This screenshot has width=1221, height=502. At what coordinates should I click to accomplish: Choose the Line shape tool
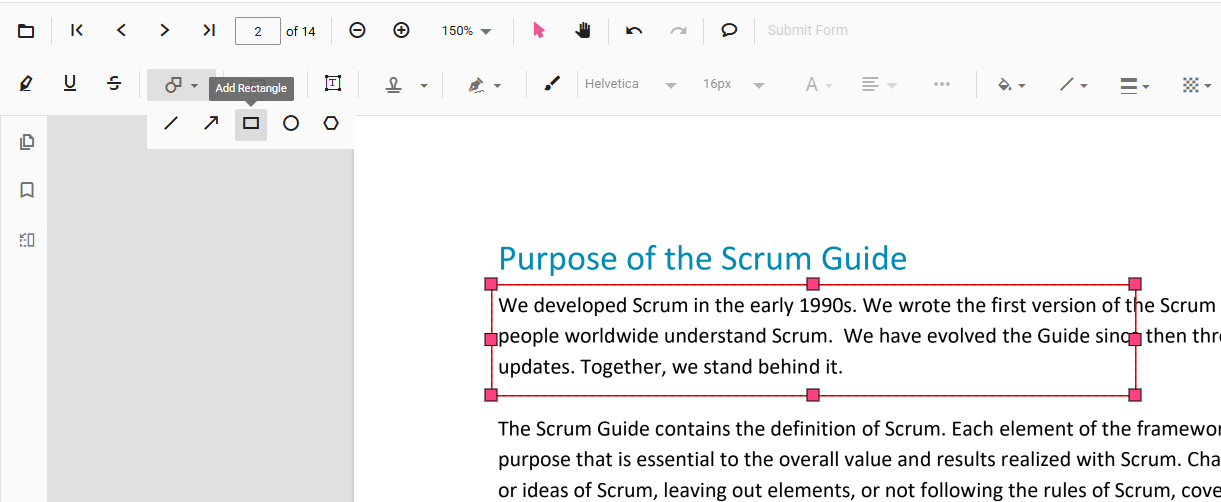click(171, 124)
